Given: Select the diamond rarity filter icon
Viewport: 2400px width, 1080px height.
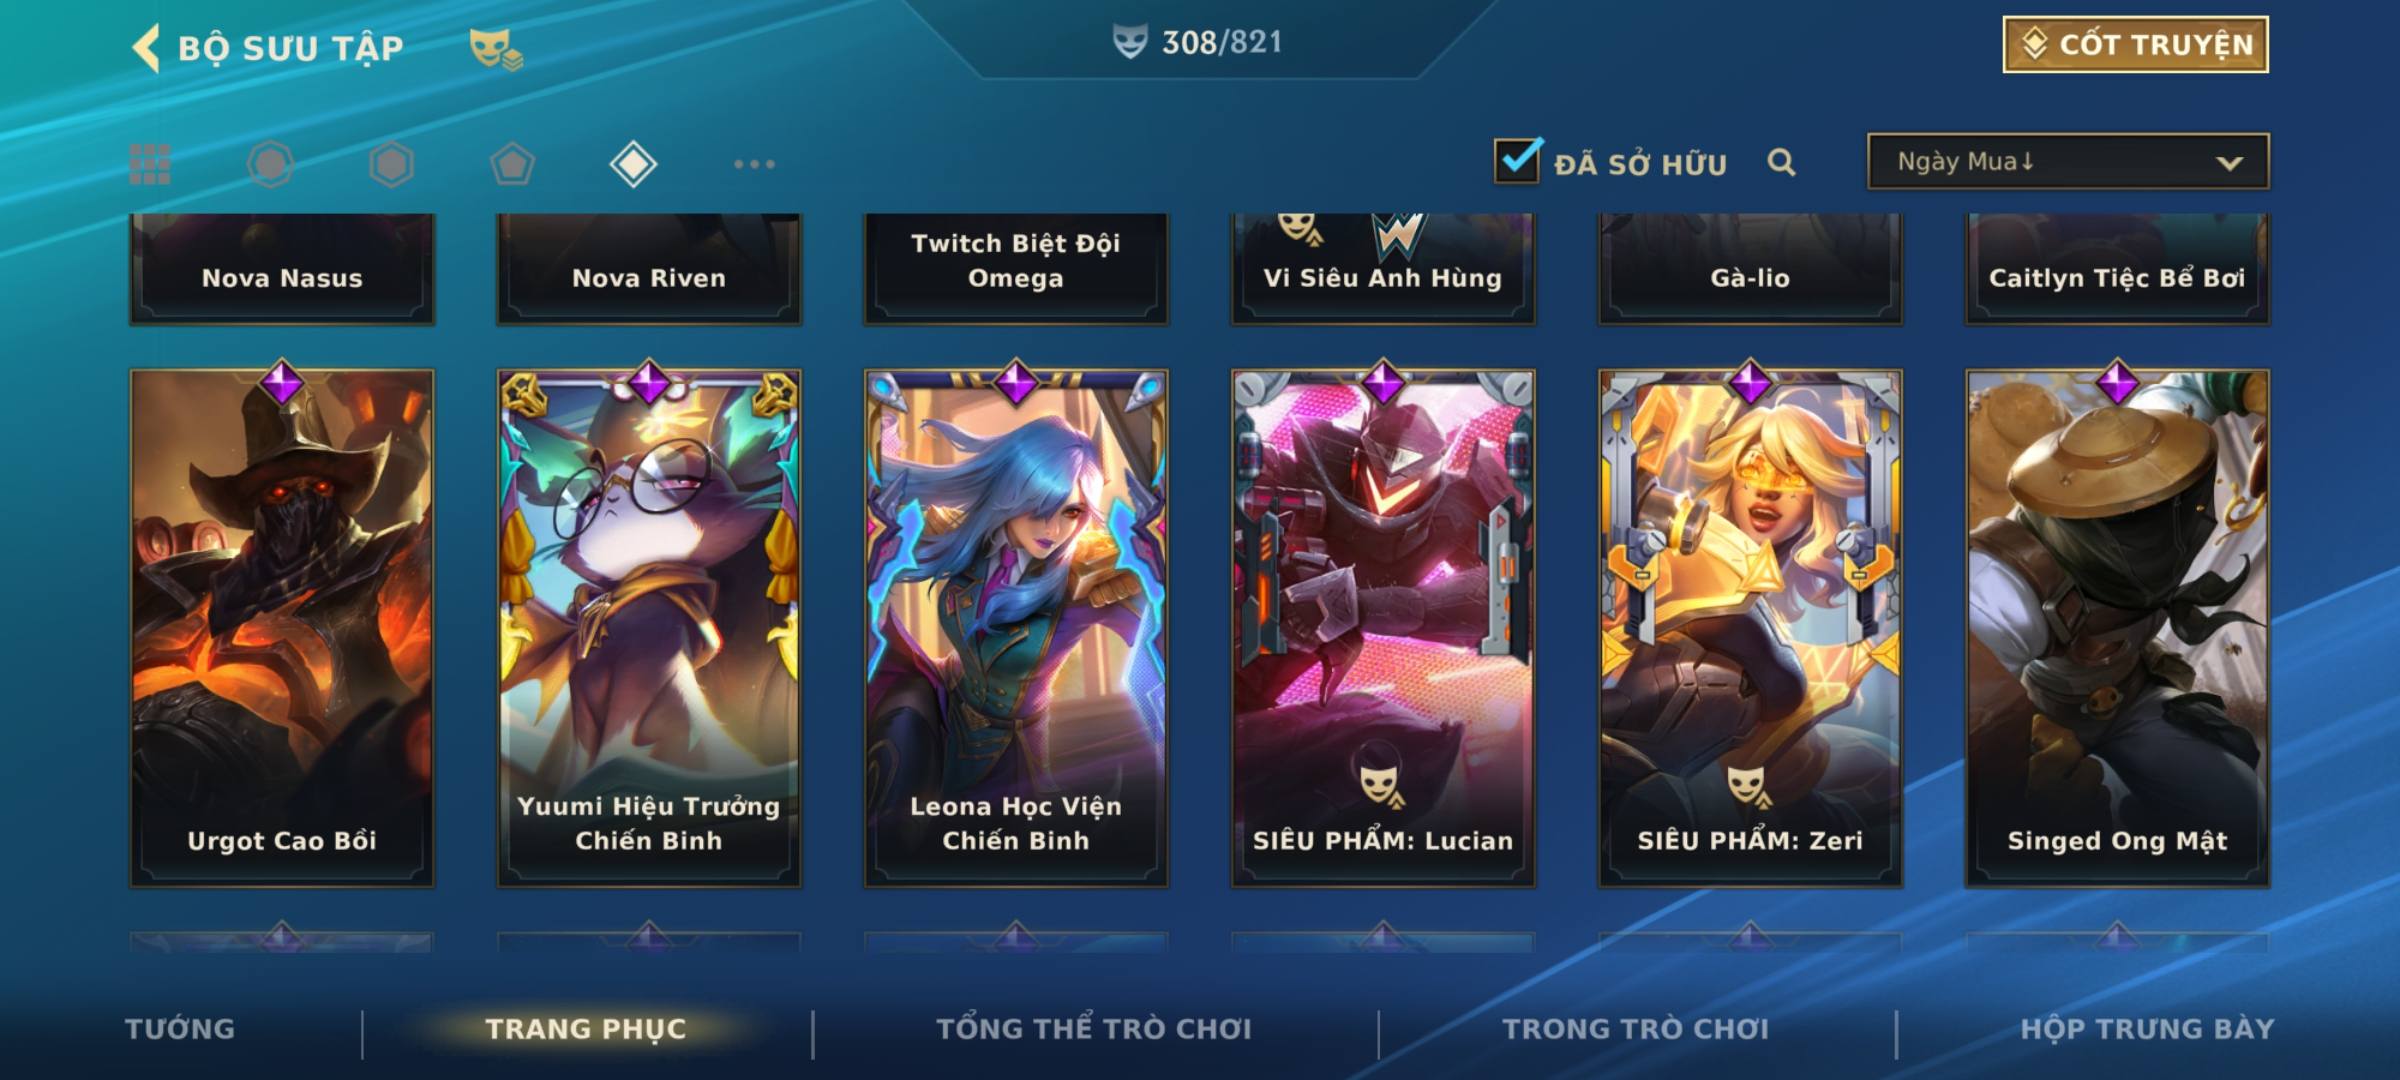Looking at the screenshot, I should pyautogui.click(x=633, y=164).
